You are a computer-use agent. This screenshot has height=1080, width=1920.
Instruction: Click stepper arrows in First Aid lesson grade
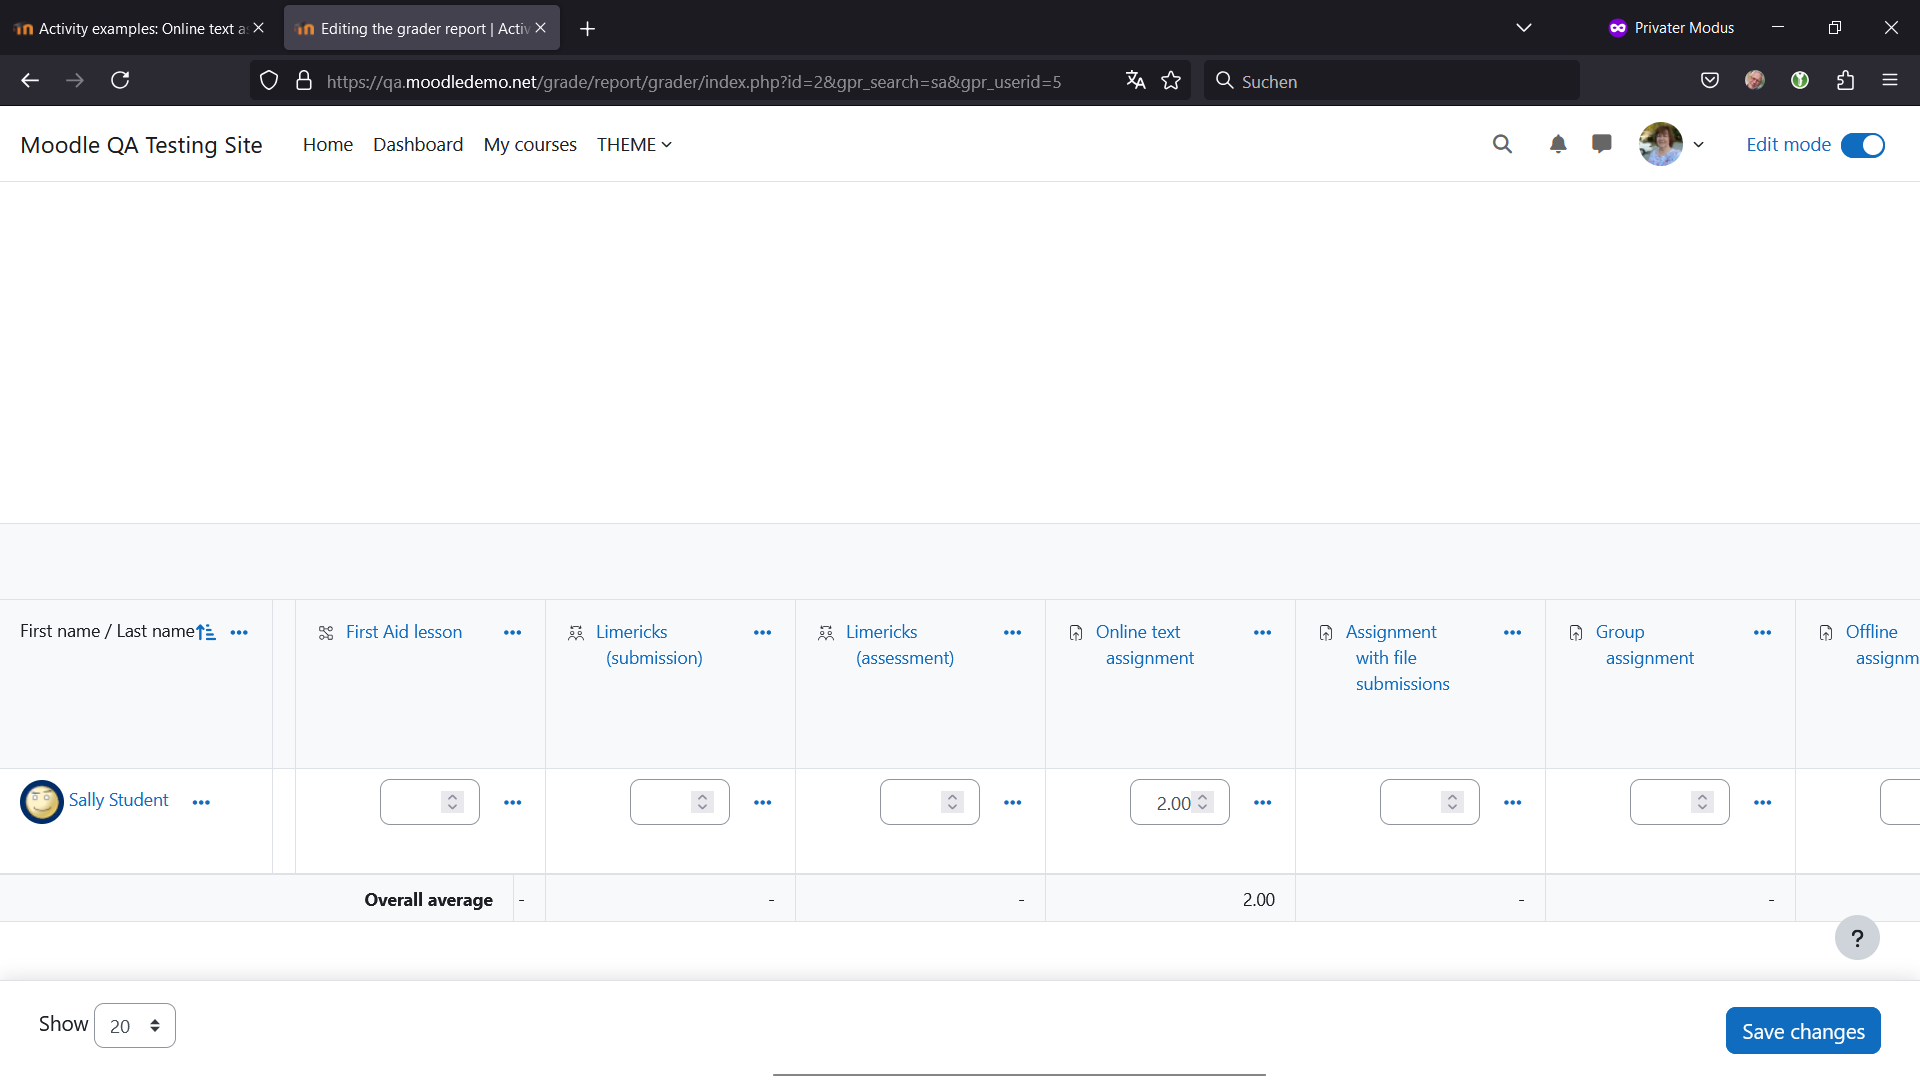(453, 802)
